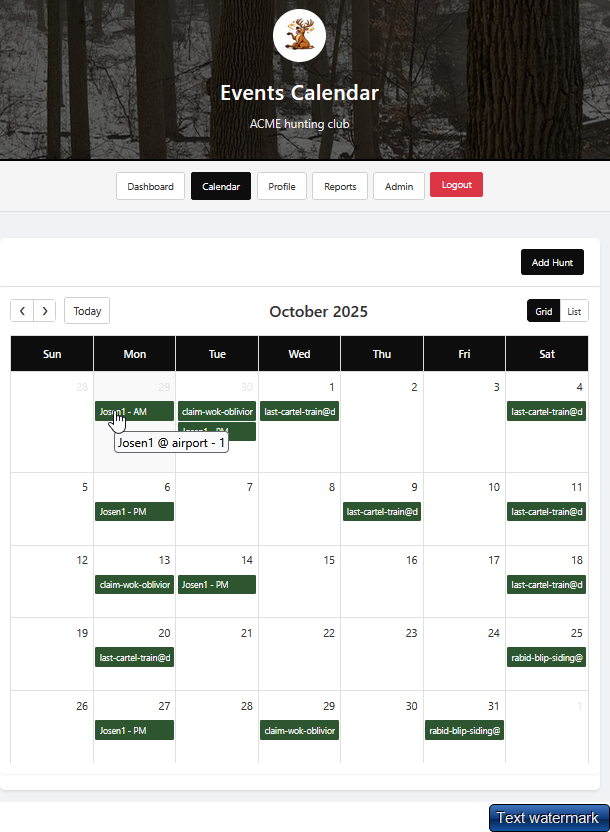Select day number 17

(494, 560)
